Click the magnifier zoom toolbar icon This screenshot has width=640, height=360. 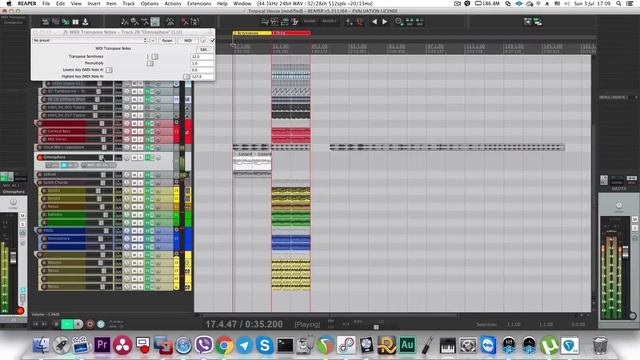399,22
